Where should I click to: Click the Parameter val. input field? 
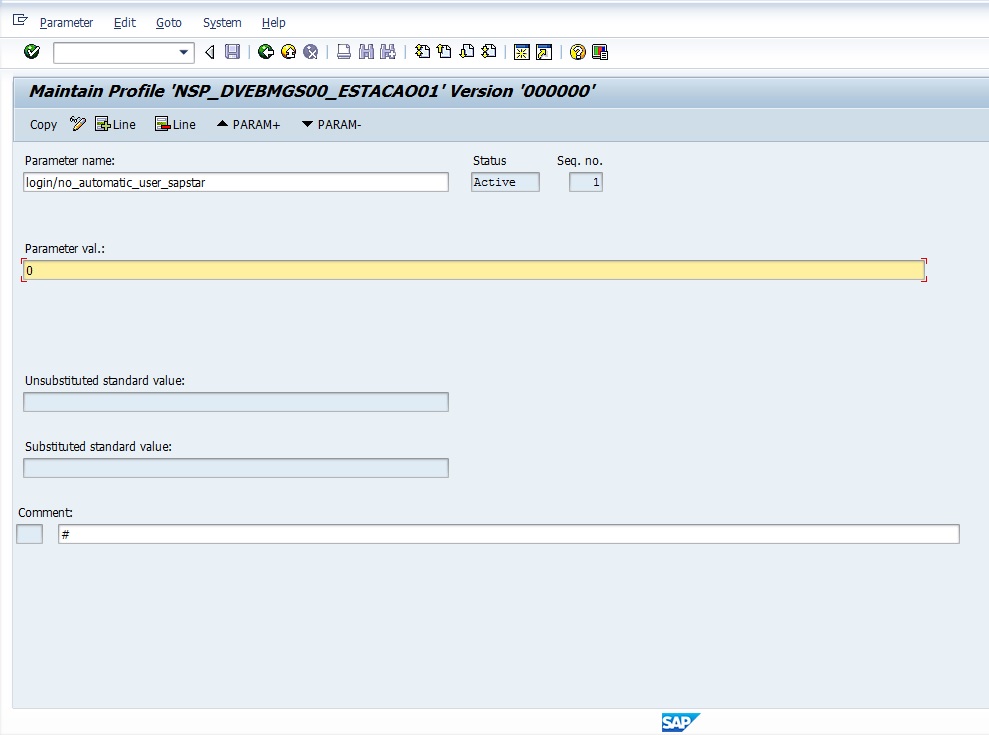473,270
